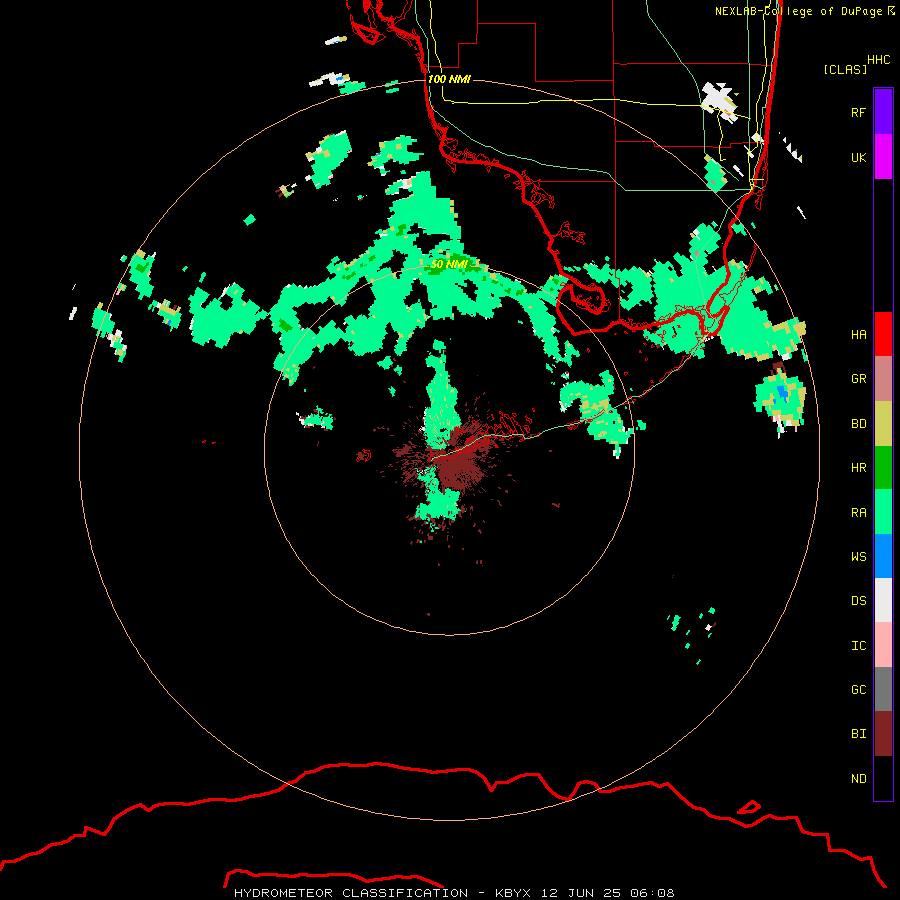
Task: Click the HA legend label
Action: click(x=858, y=334)
